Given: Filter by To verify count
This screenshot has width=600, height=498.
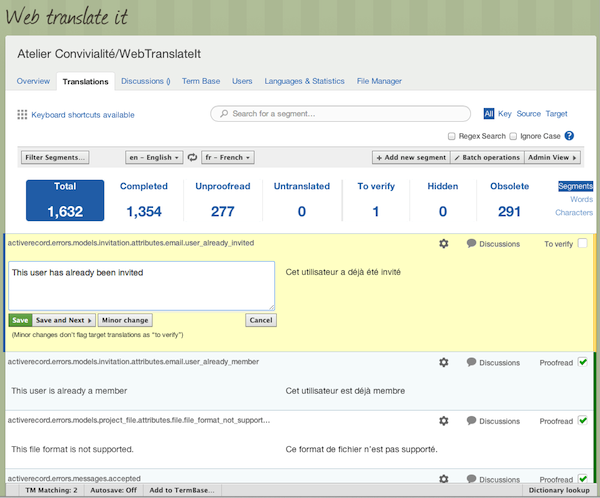Looking at the screenshot, I should point(376,200).
